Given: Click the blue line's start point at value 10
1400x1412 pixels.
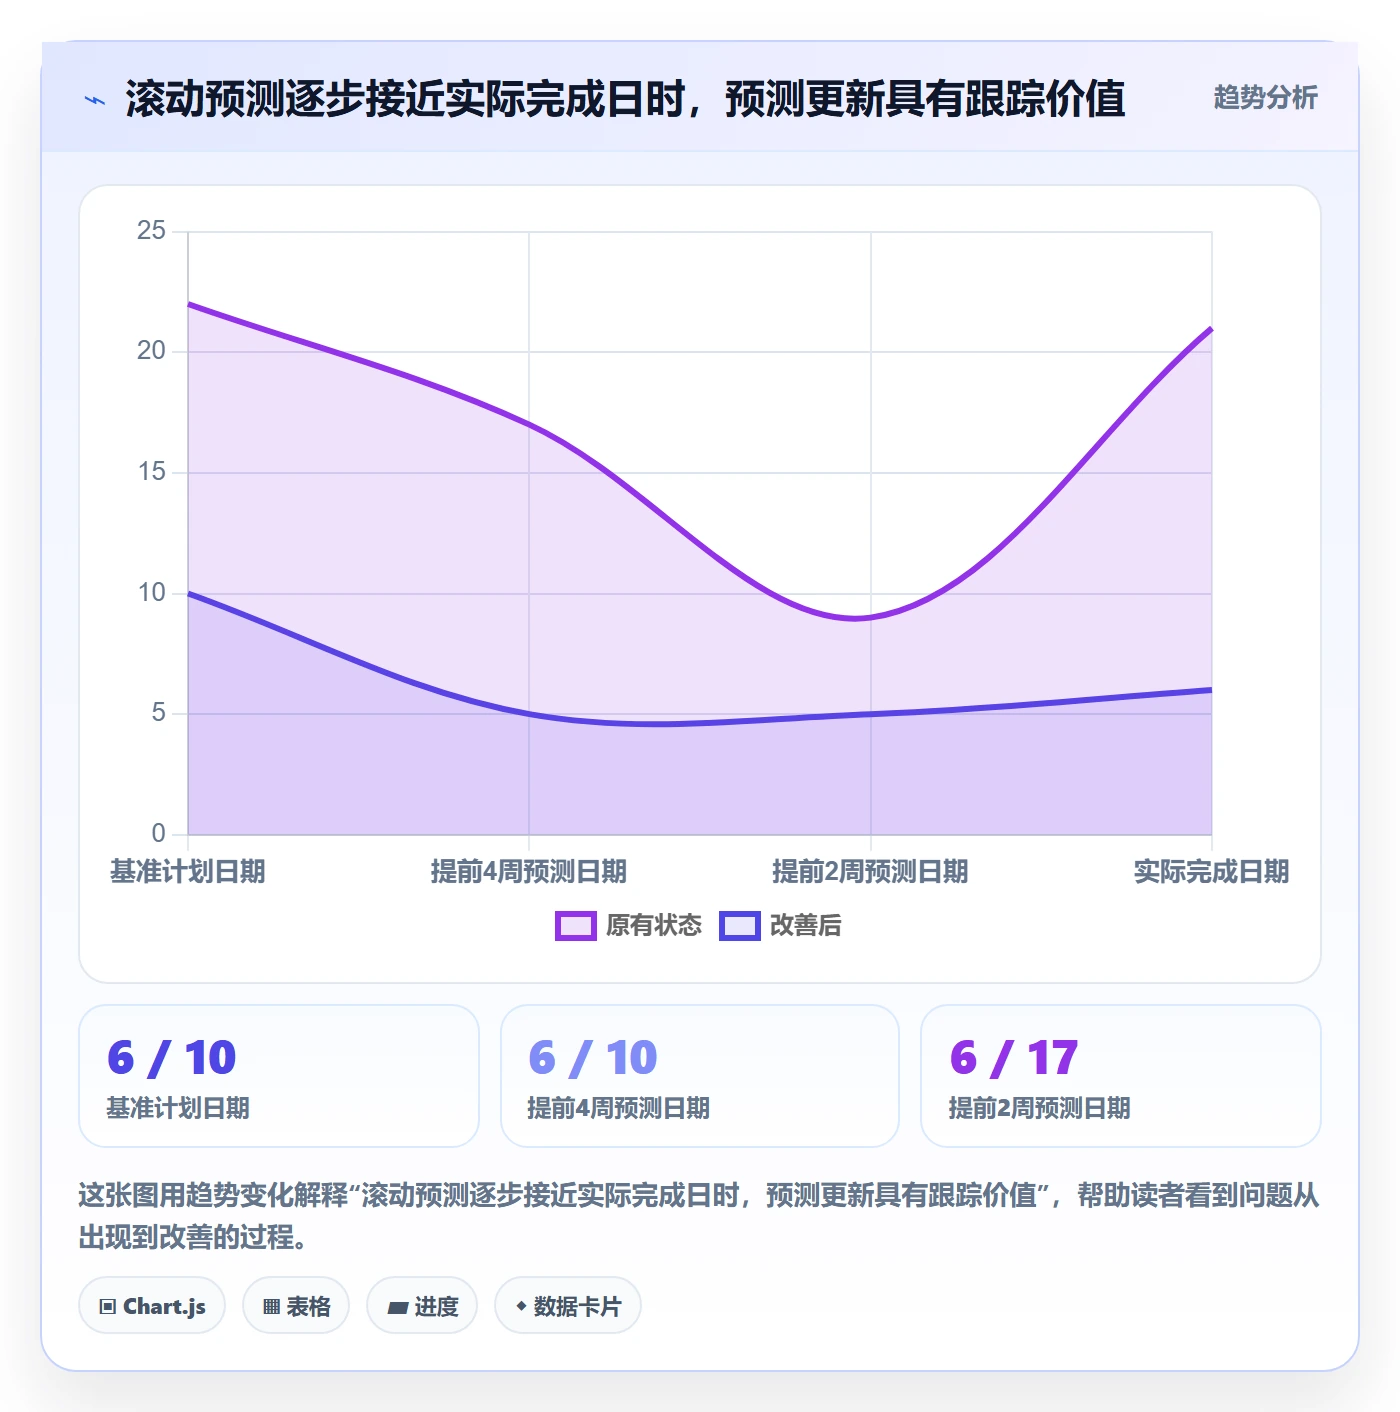Looking at the screenshot, I should click(188, 593).
